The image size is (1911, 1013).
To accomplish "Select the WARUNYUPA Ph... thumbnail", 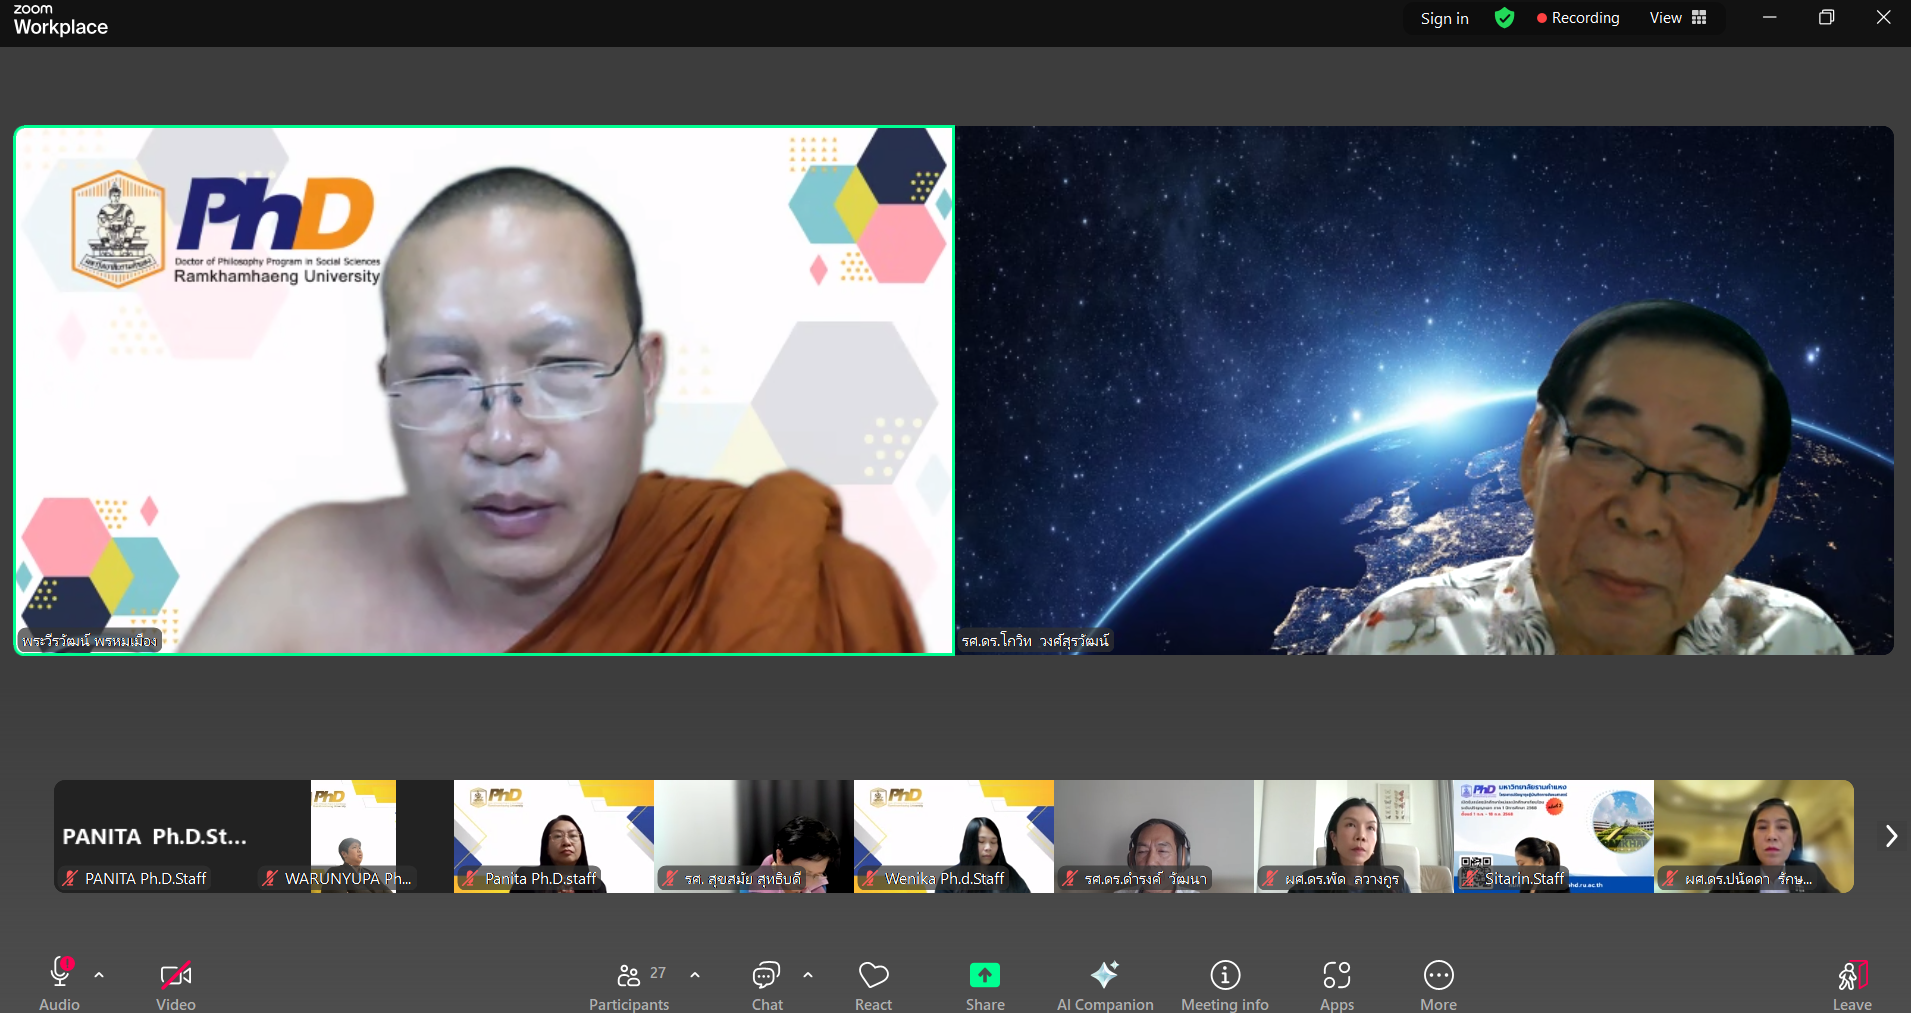I will pyautogui.click(x=354, y=836).
